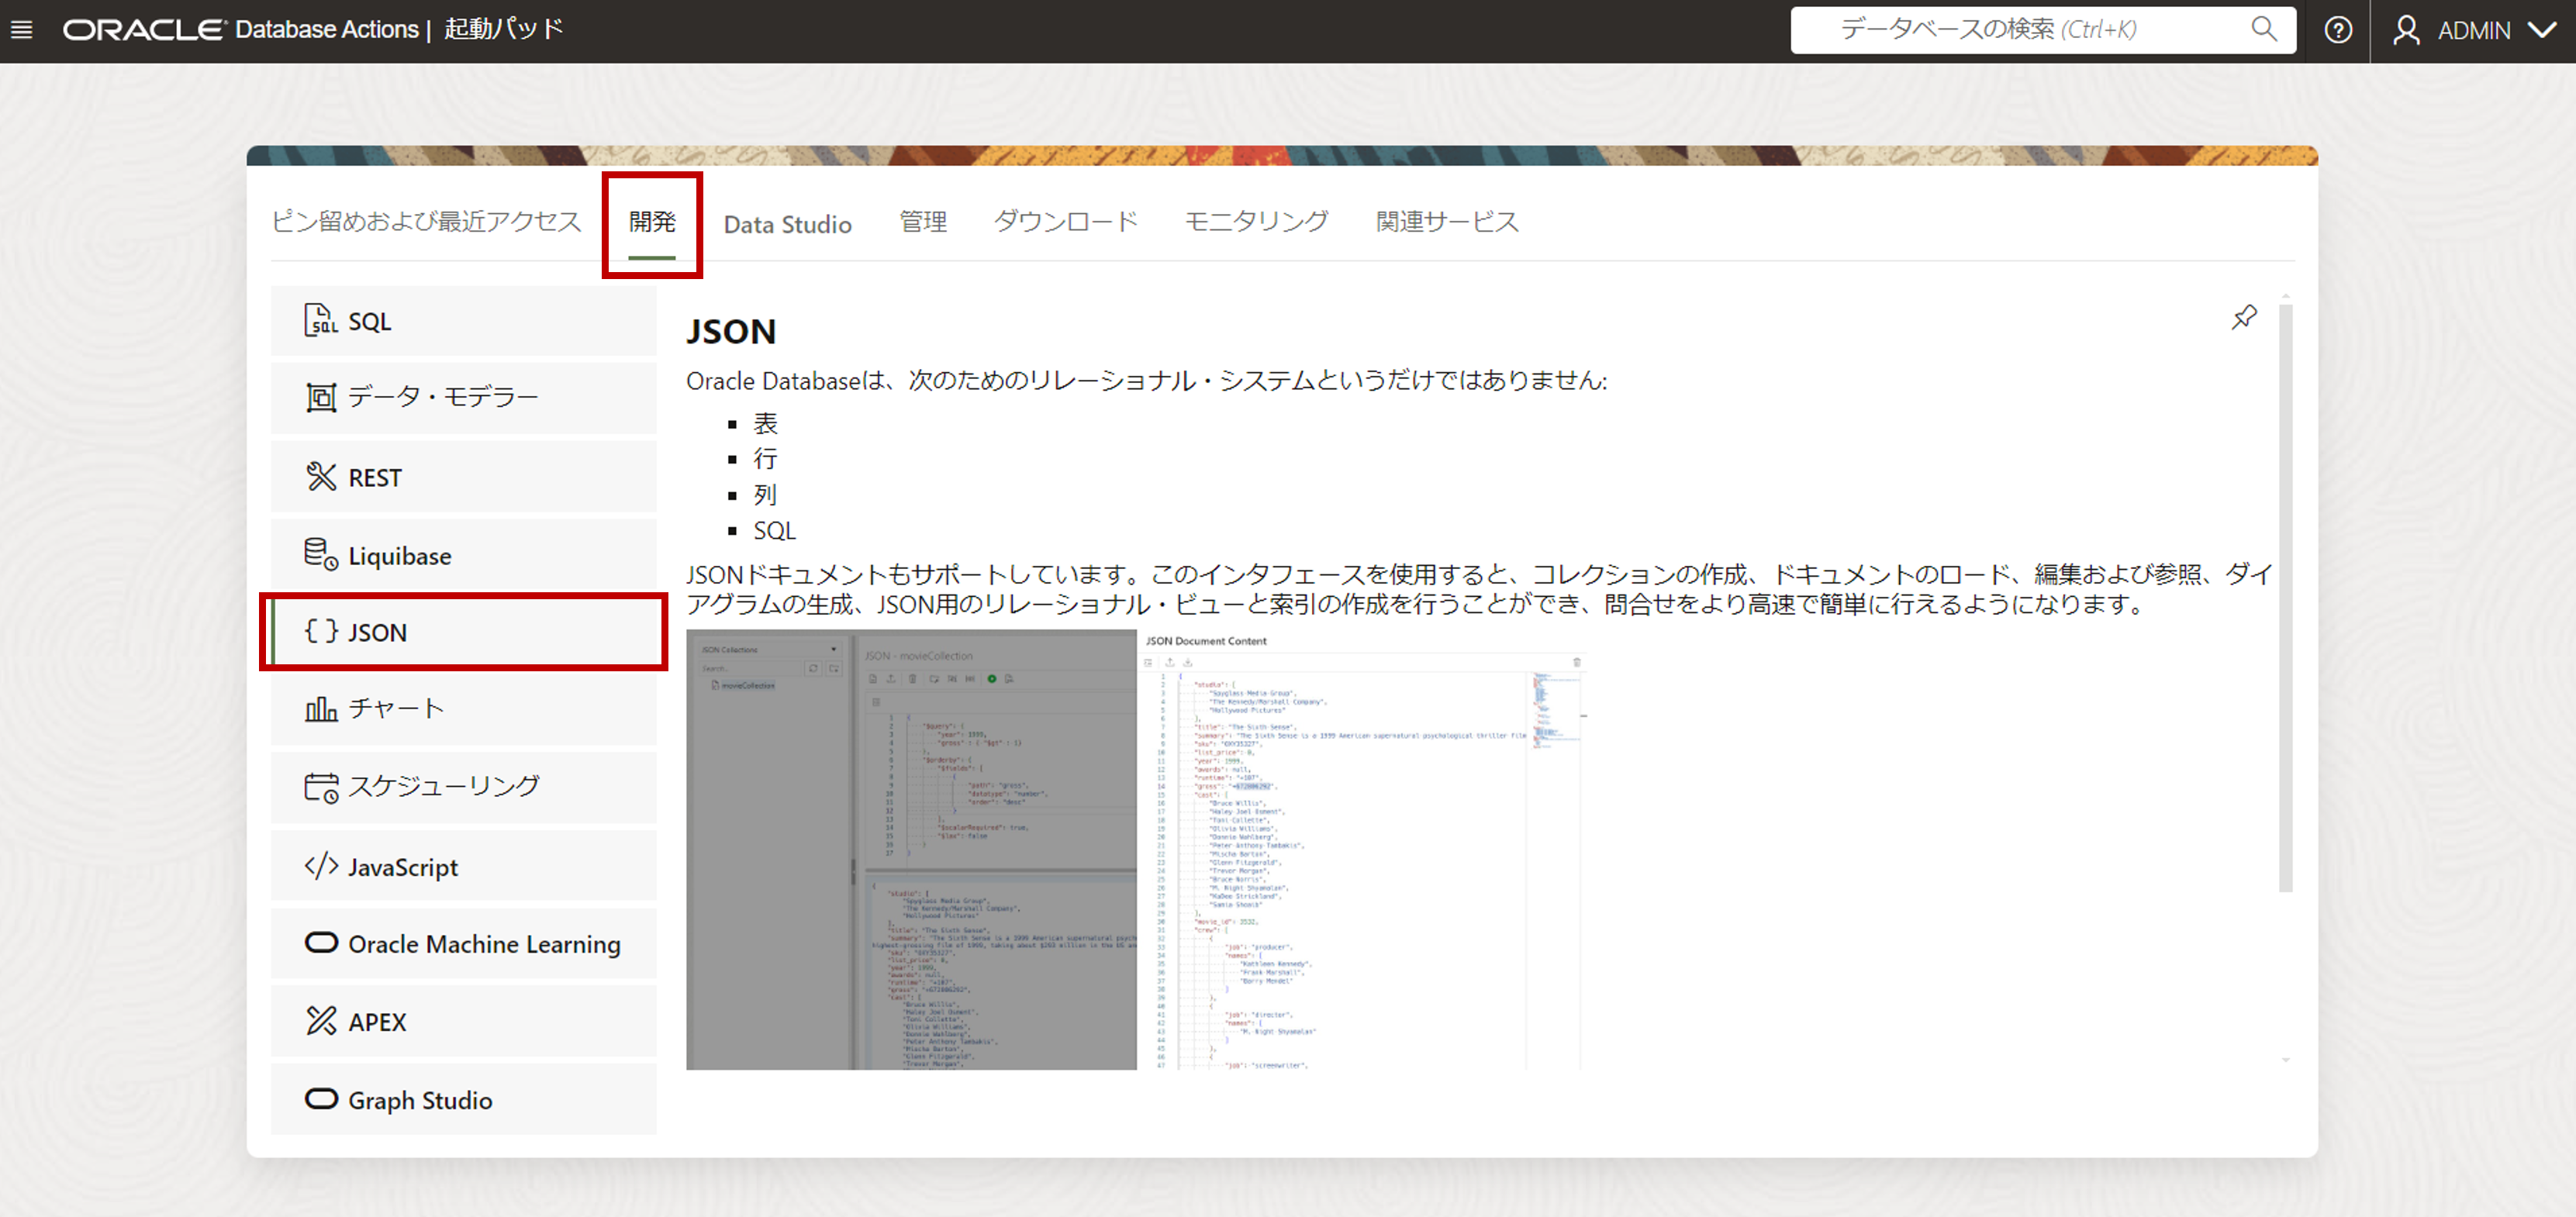The image size is (2576, 1217).
Task: Click the search magnifier icon
Action: [x=2263, y=29]
